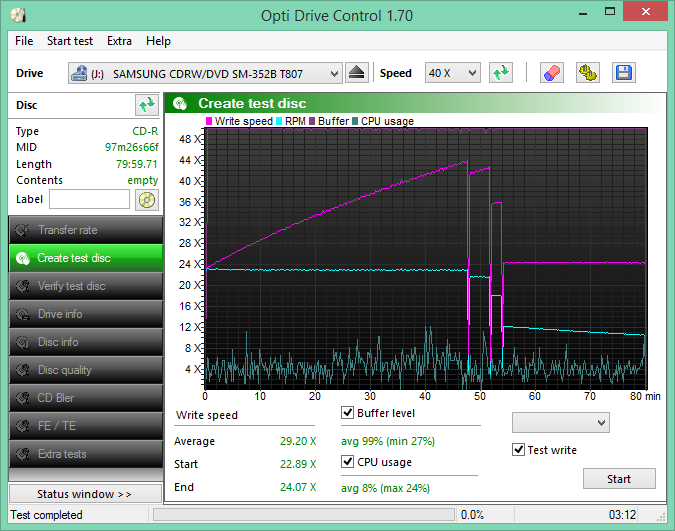Select the Transfer rate test label

coord(68,230)
